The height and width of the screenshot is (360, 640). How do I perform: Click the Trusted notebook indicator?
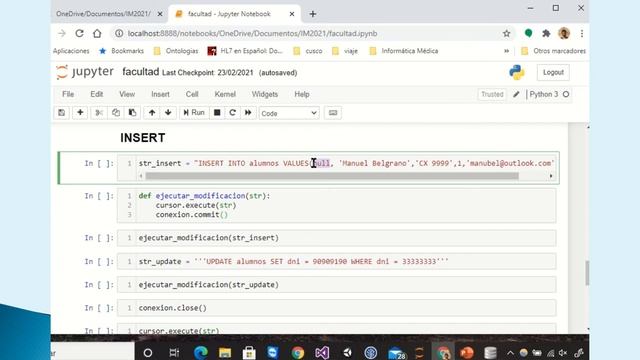492,94
